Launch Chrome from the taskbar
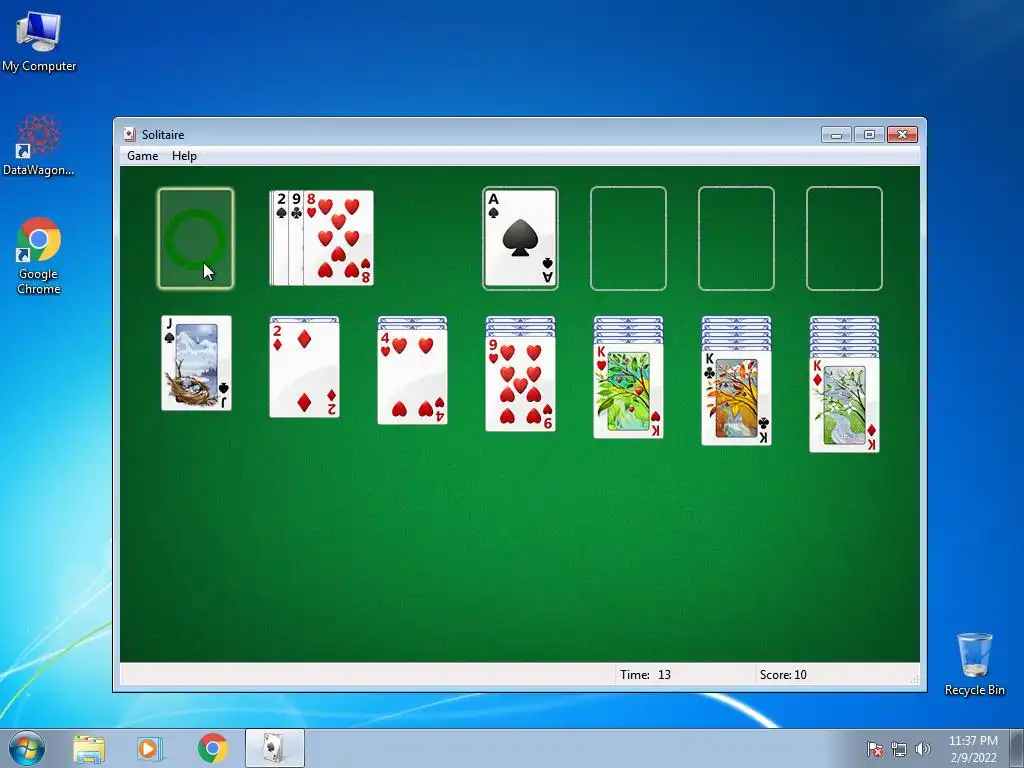 click(212, 748)
